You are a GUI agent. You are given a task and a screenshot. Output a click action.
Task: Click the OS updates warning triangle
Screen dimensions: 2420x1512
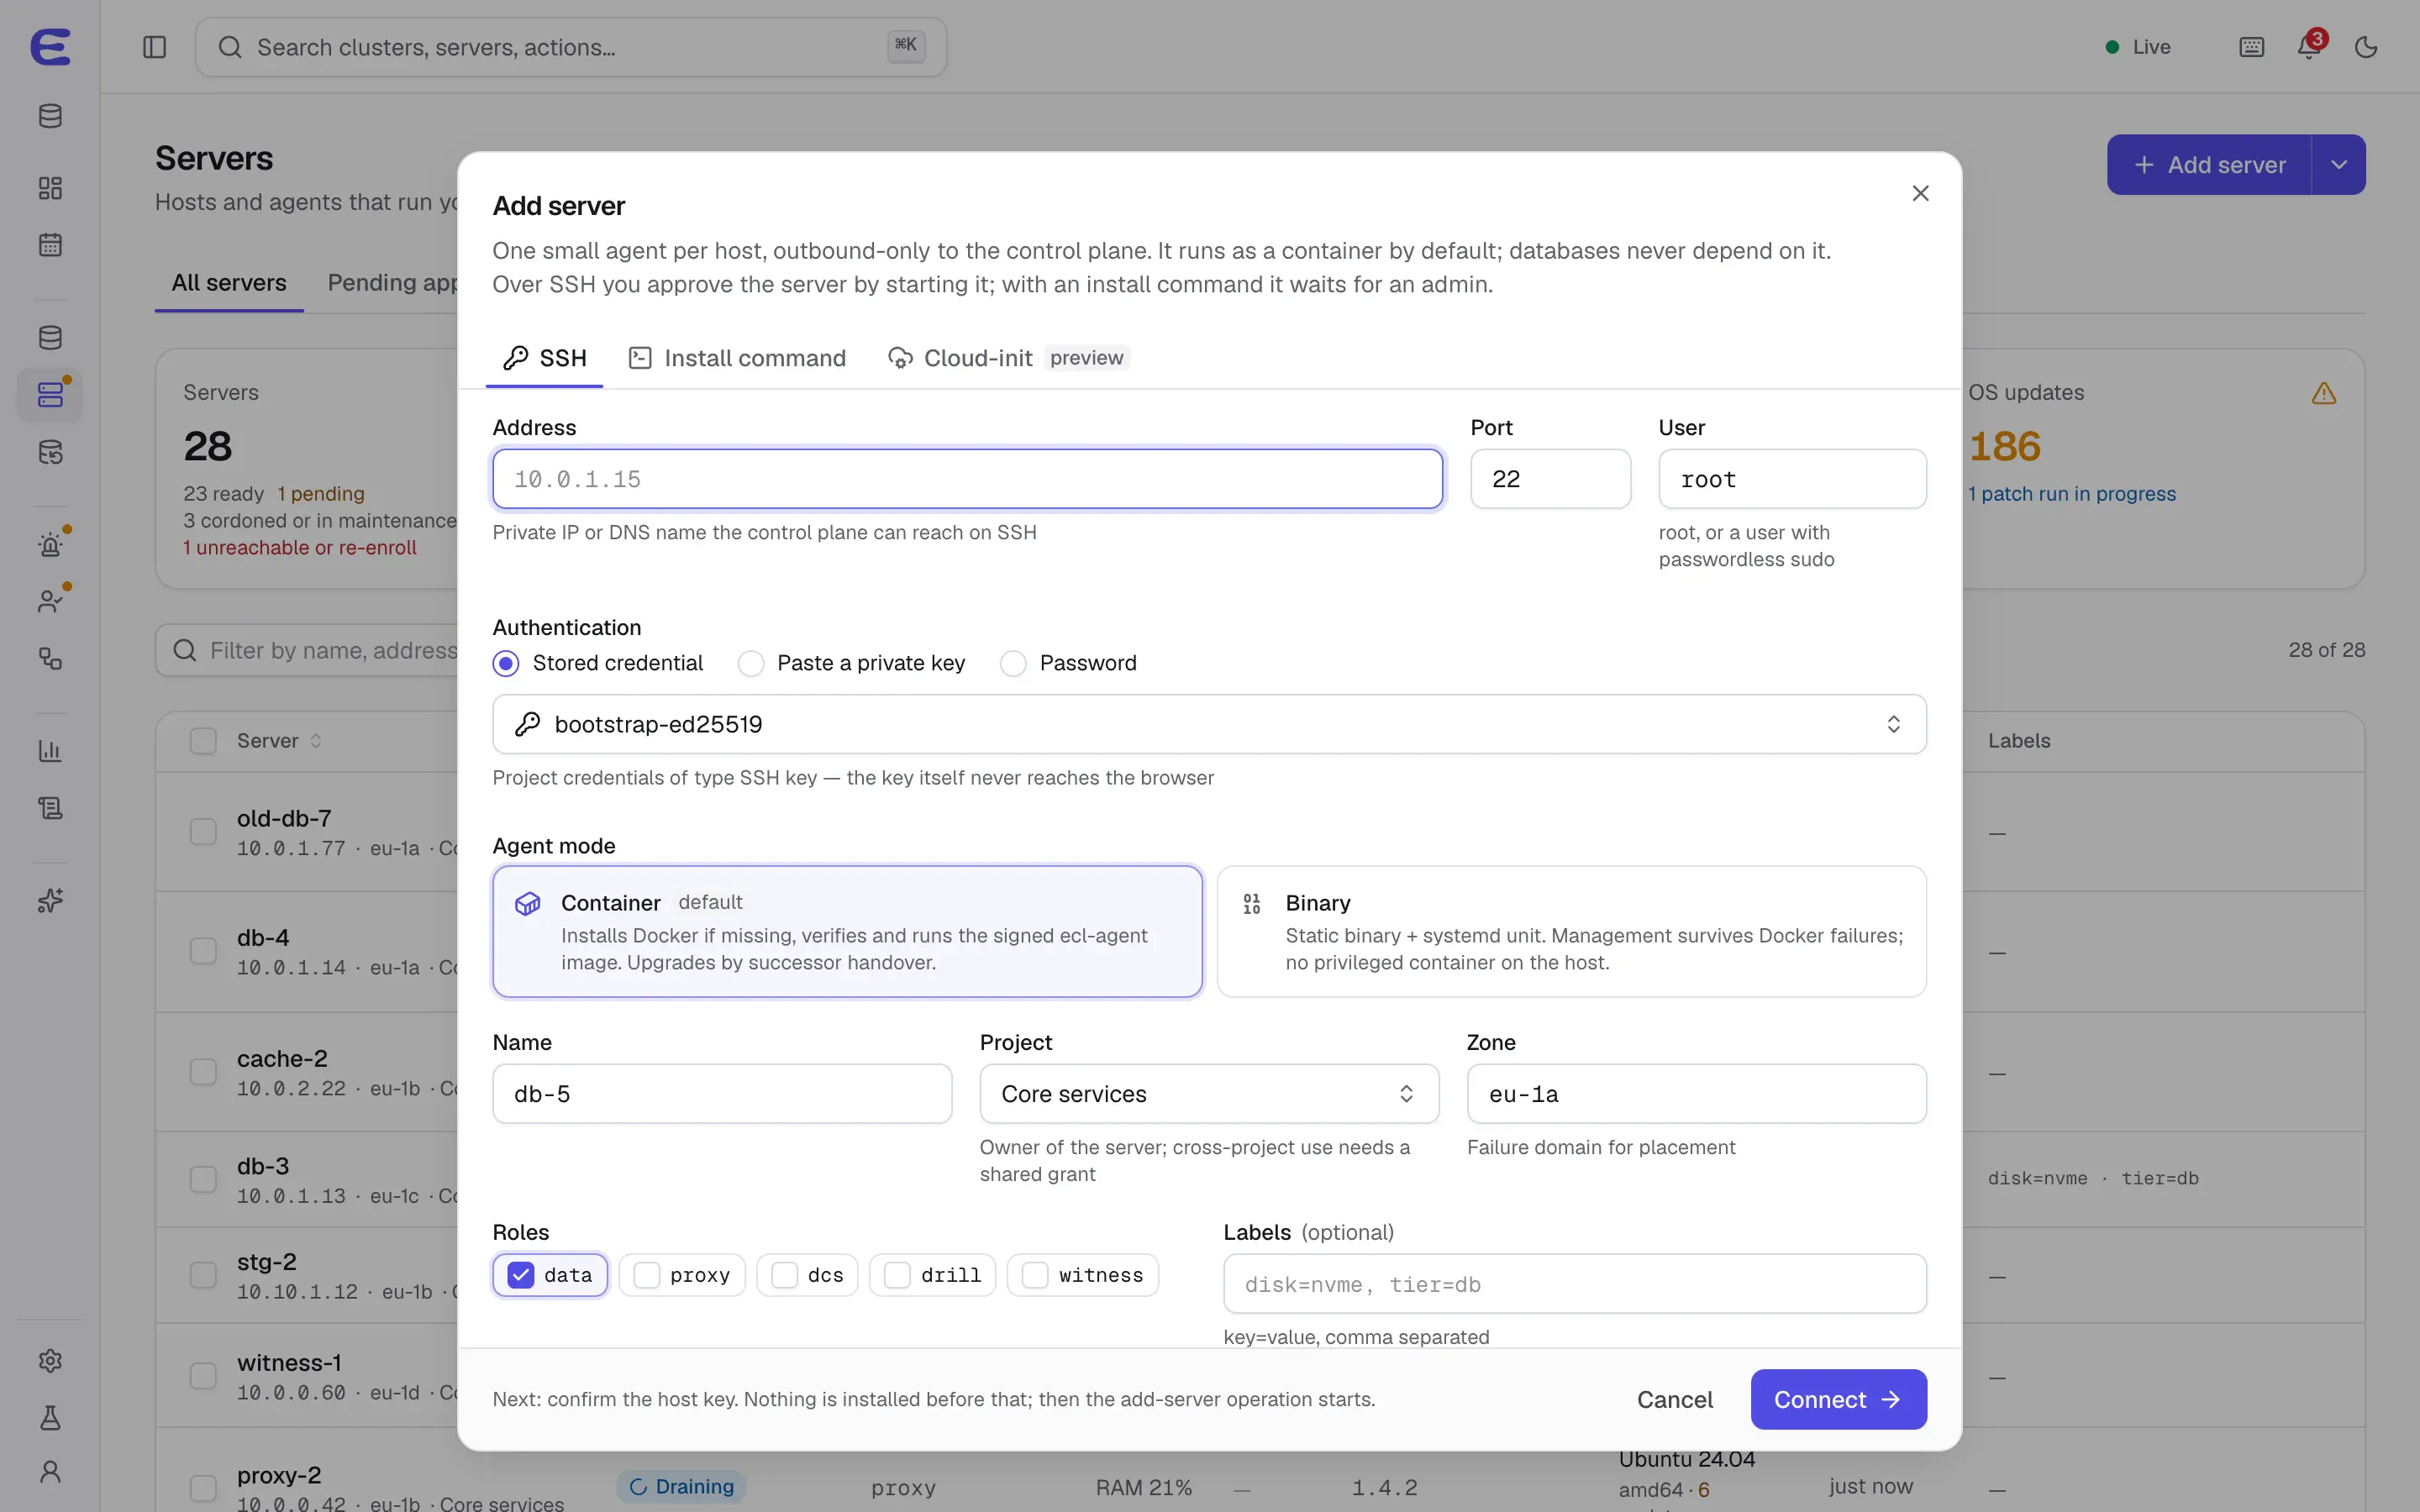click(x=2324, y=394)
